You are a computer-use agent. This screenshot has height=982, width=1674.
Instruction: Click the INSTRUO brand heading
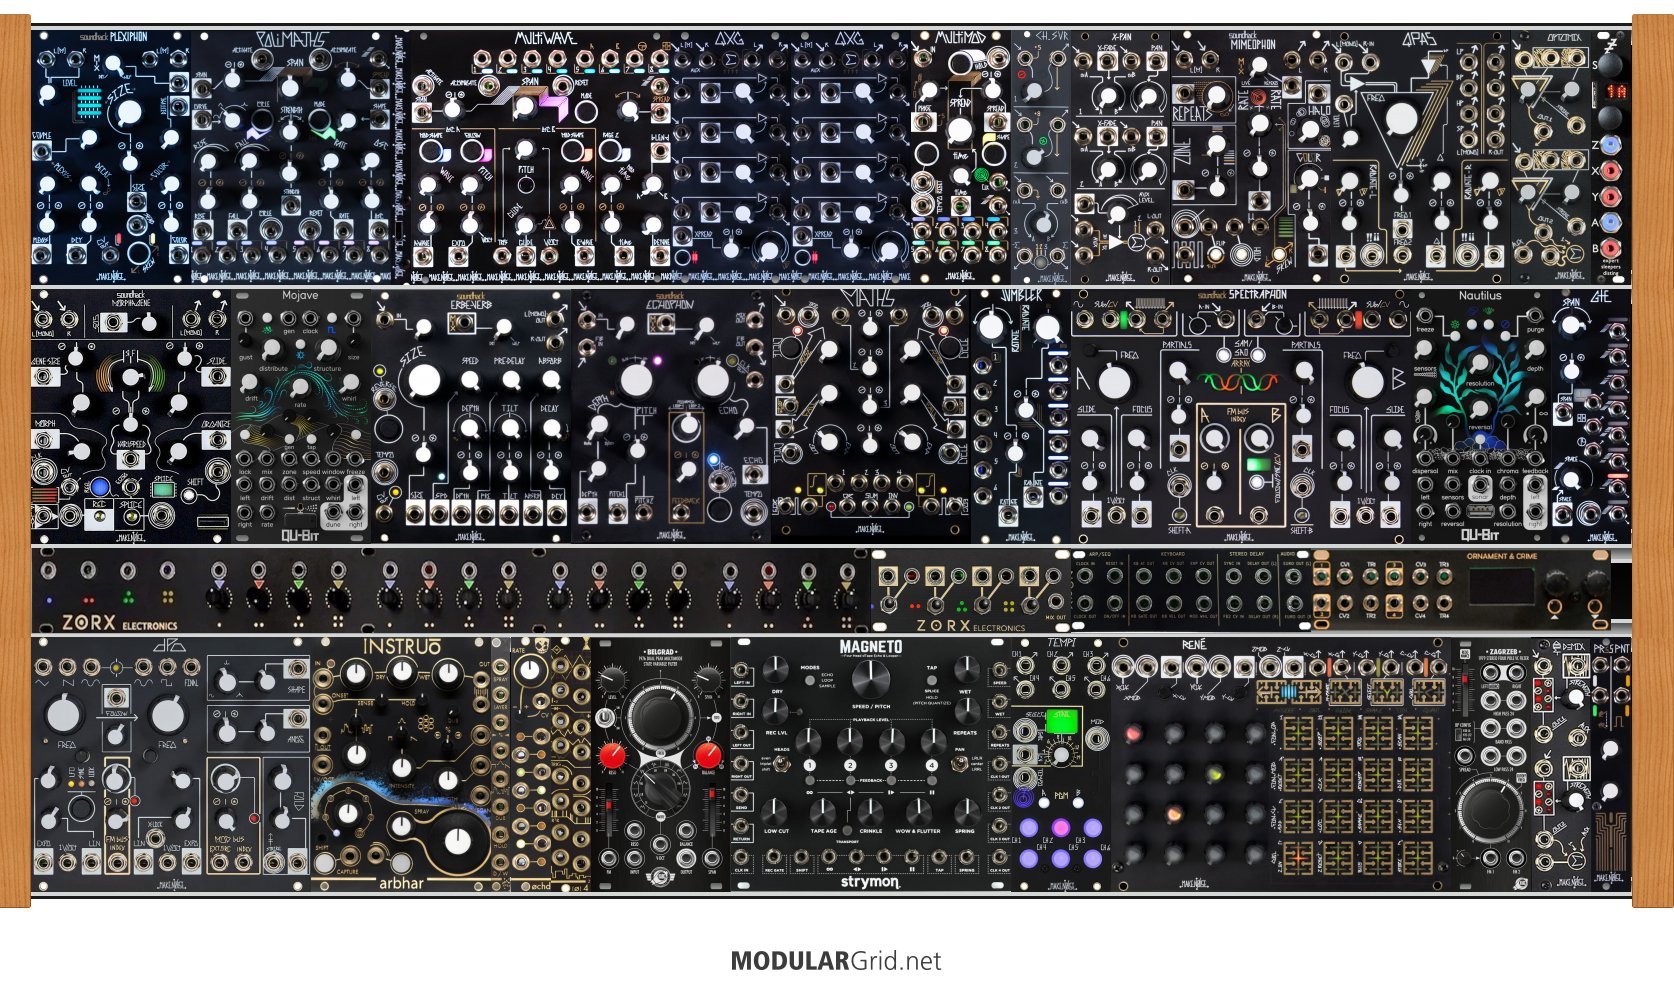tap(401, 647)
